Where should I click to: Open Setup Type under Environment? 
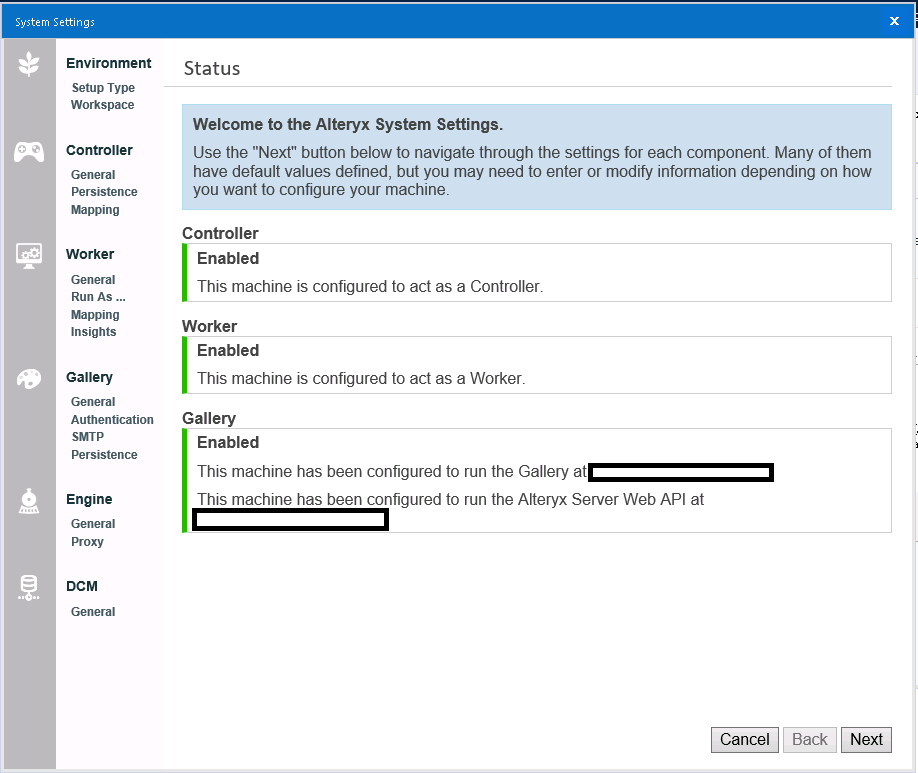[102, 87]
